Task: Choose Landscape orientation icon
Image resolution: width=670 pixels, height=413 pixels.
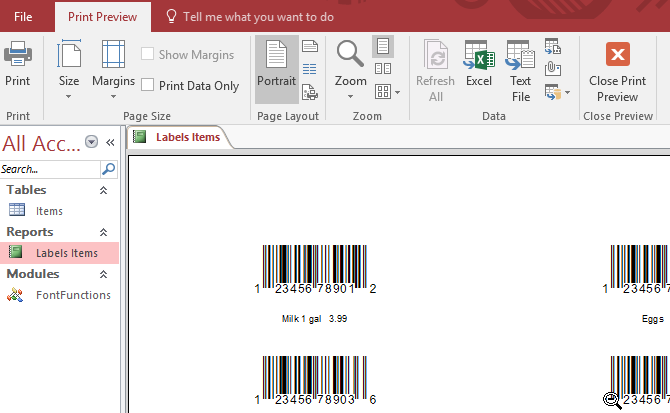Action: click(x=310, y=46)
